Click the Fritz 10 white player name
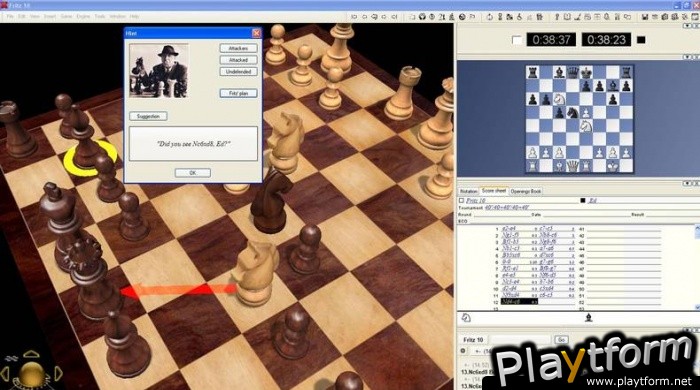Viewport: 700px width, 390px height. 475,201
